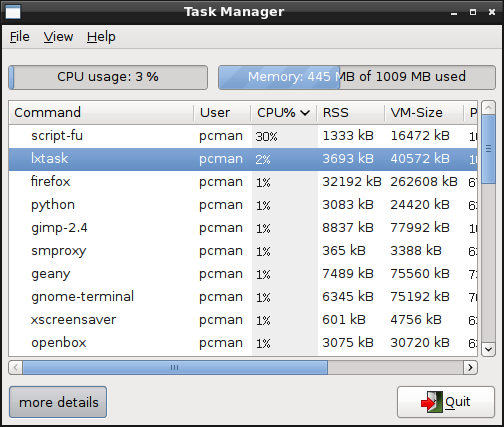
Task: Toggle the more details button
Action: point(58,402)
